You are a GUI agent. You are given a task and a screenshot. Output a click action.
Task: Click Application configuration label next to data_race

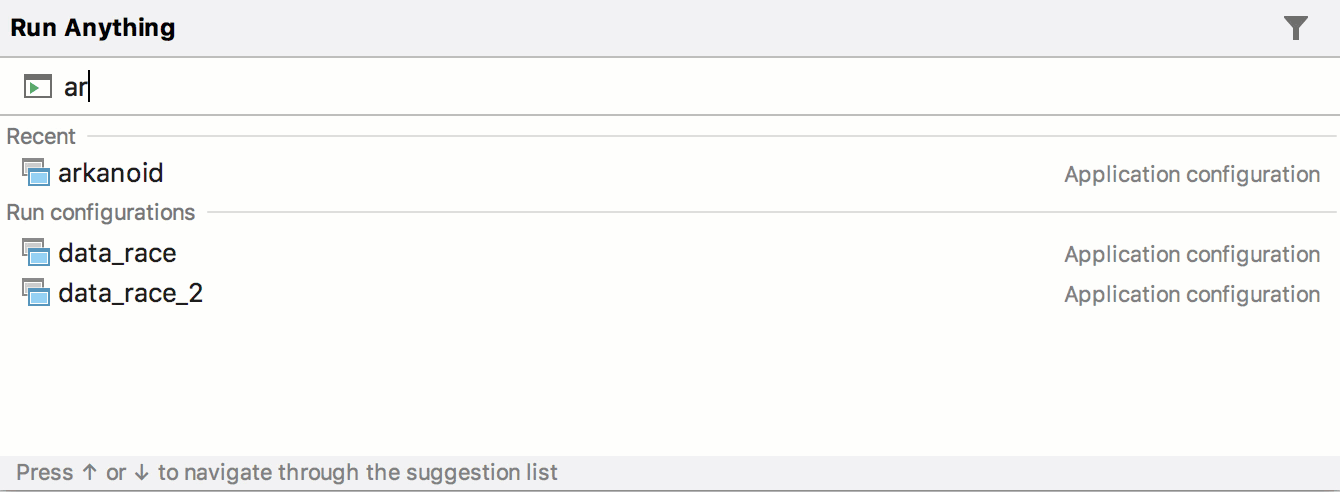point(1192,254)
